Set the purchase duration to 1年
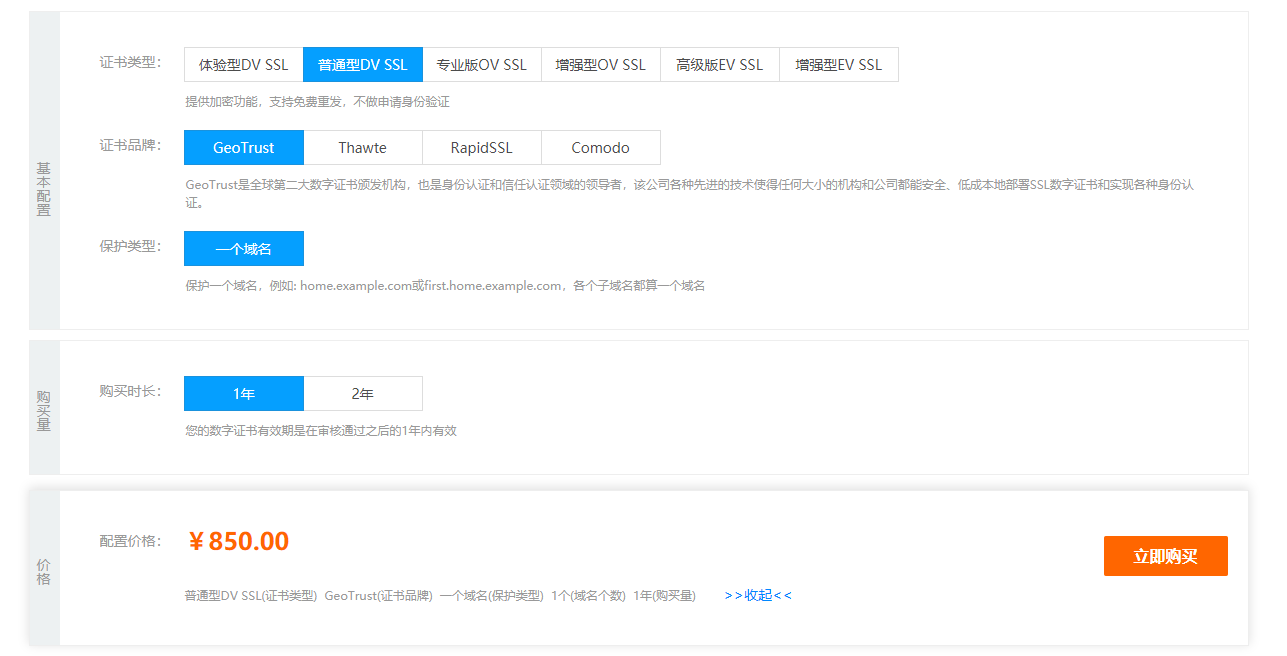This screenshot has height=656, width=1287. (x=243, y=394)
